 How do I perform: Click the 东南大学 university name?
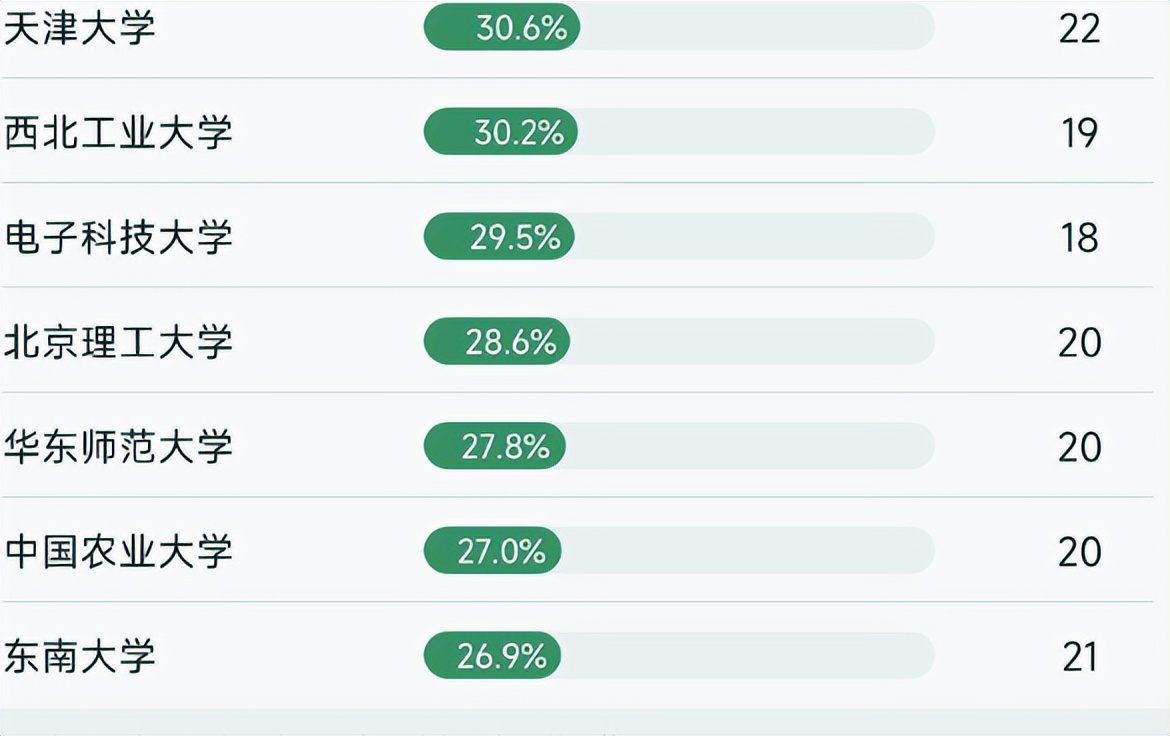tap(80, 657)
